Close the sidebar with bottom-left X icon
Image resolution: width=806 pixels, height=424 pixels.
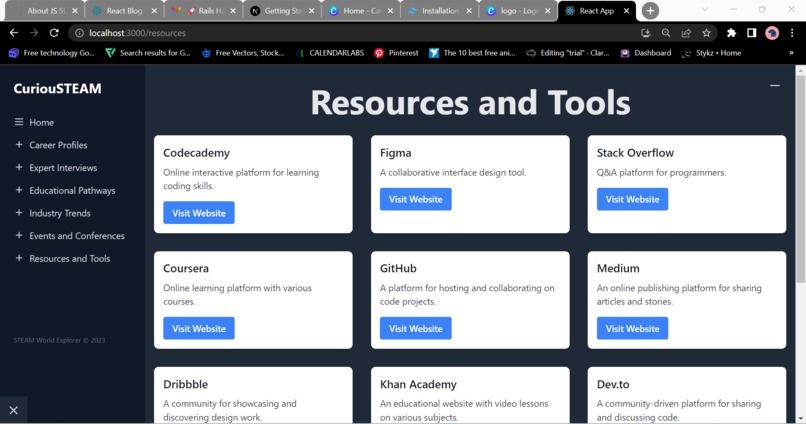click(x=13, y=410)
